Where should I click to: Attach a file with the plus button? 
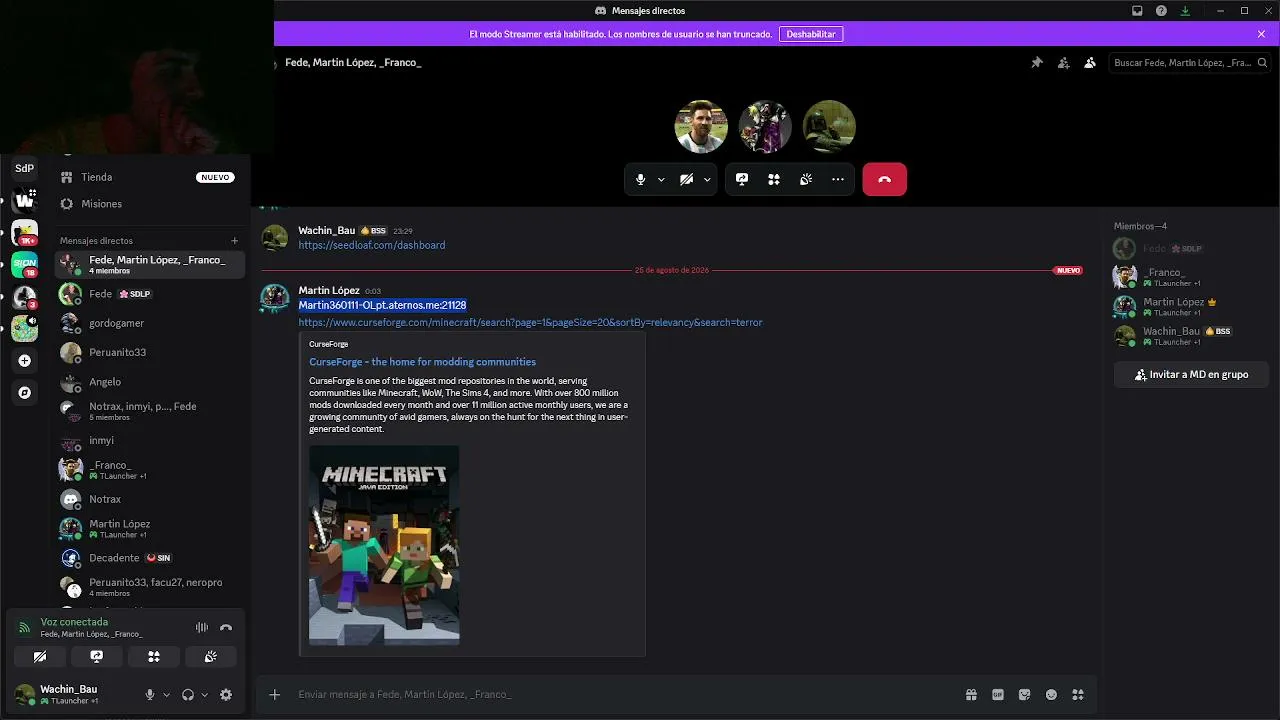[x=274, y=695]
